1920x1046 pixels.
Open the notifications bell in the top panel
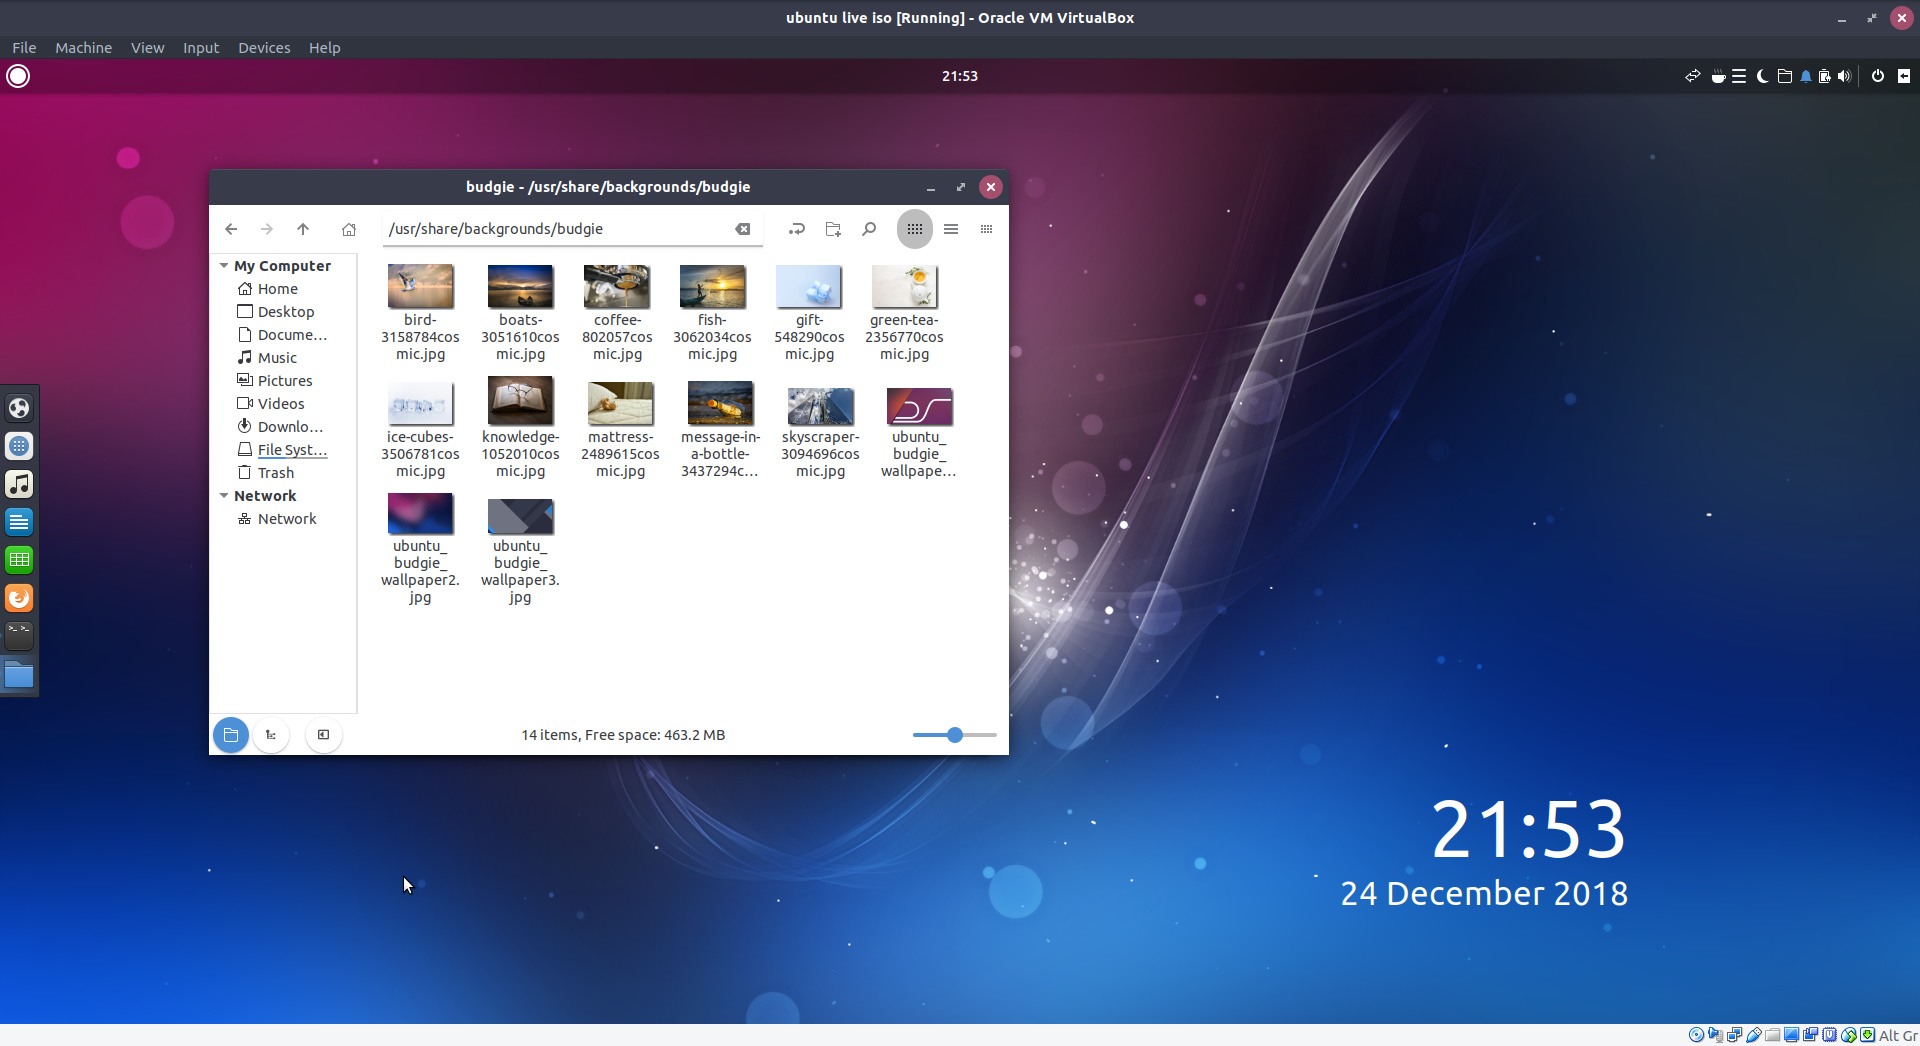pos(1806,76)
